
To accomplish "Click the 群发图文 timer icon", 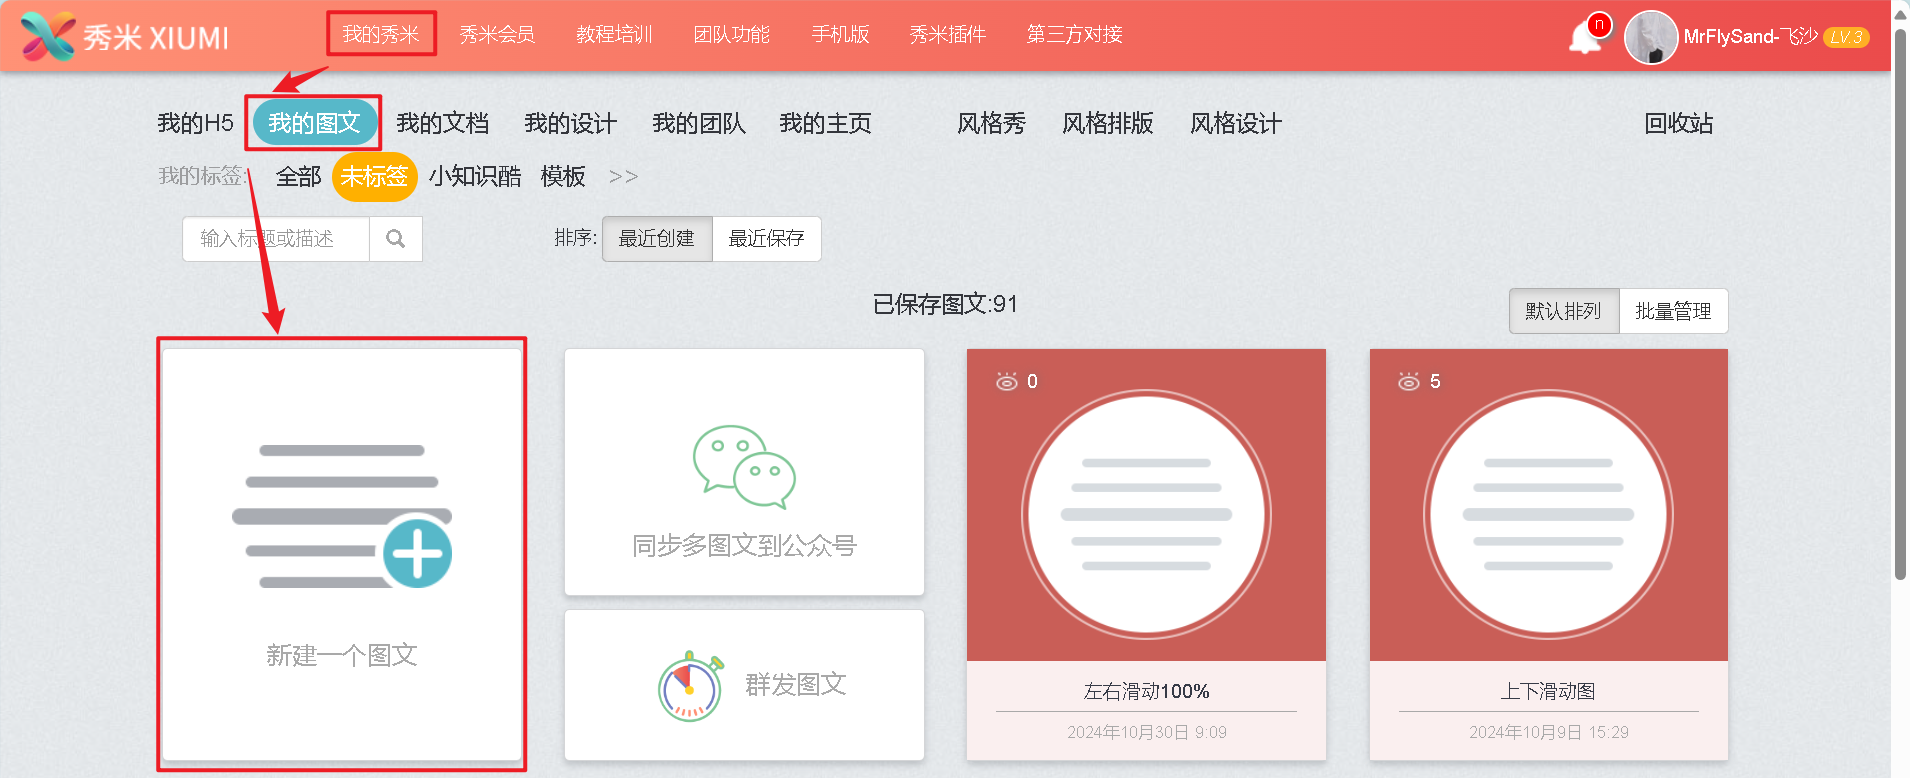I will click(x=691, y=686).
